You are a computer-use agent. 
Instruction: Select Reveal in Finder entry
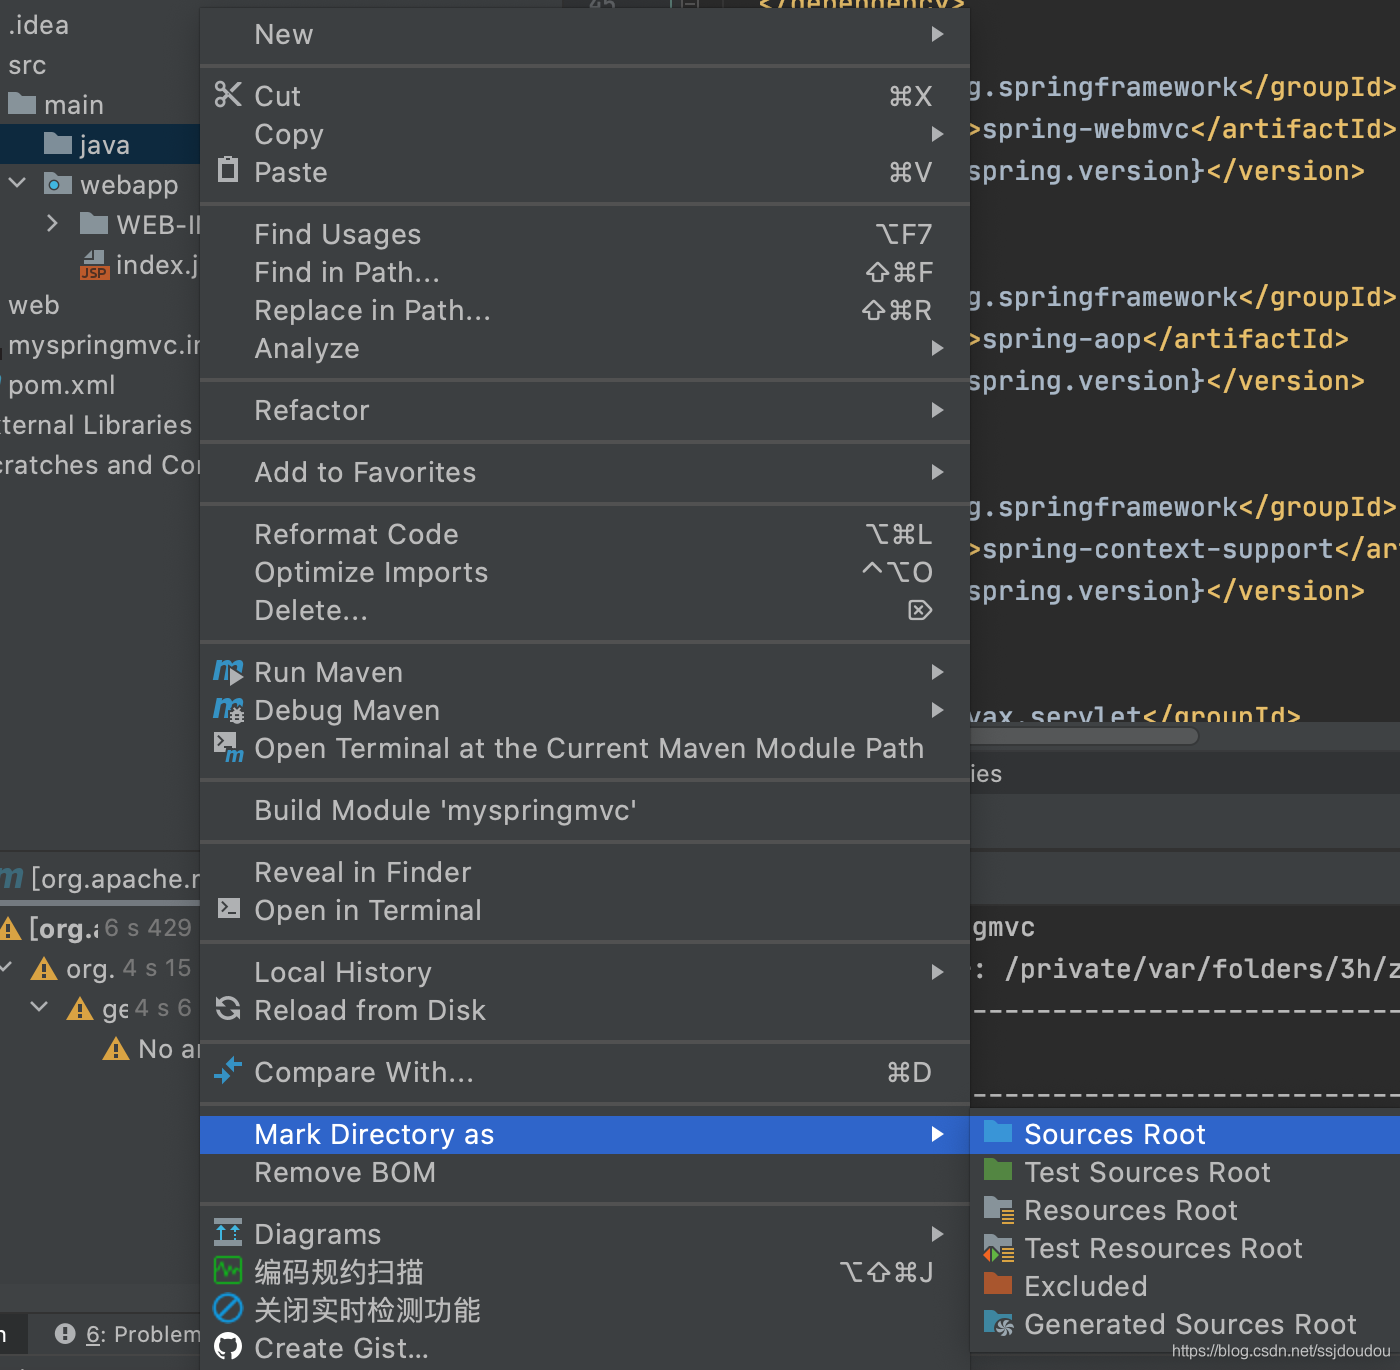(585, 872)
